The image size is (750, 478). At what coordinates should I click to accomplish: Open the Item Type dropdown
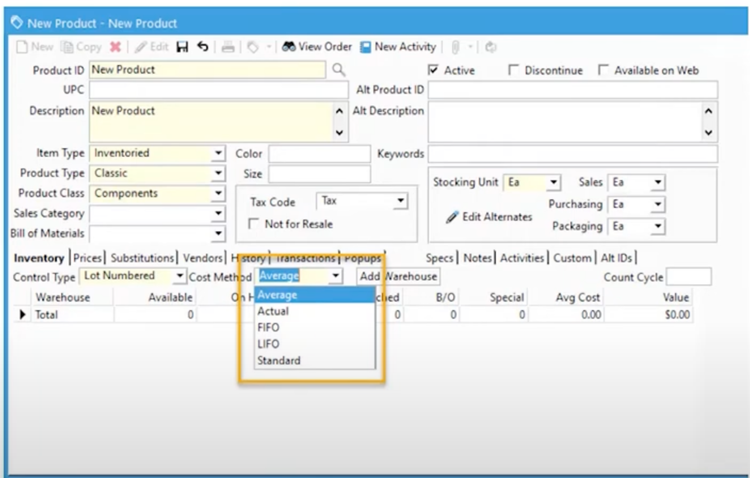(218, 154)
